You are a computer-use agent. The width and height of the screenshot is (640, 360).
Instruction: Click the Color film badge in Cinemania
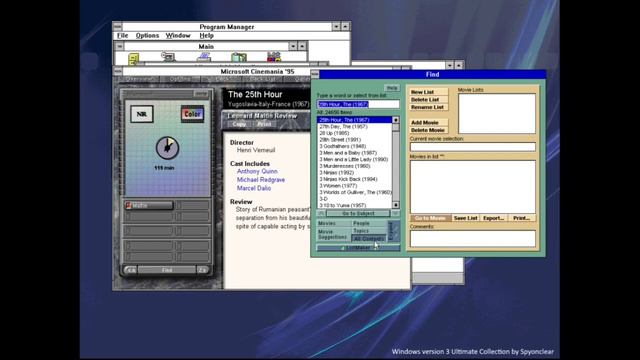192,114
